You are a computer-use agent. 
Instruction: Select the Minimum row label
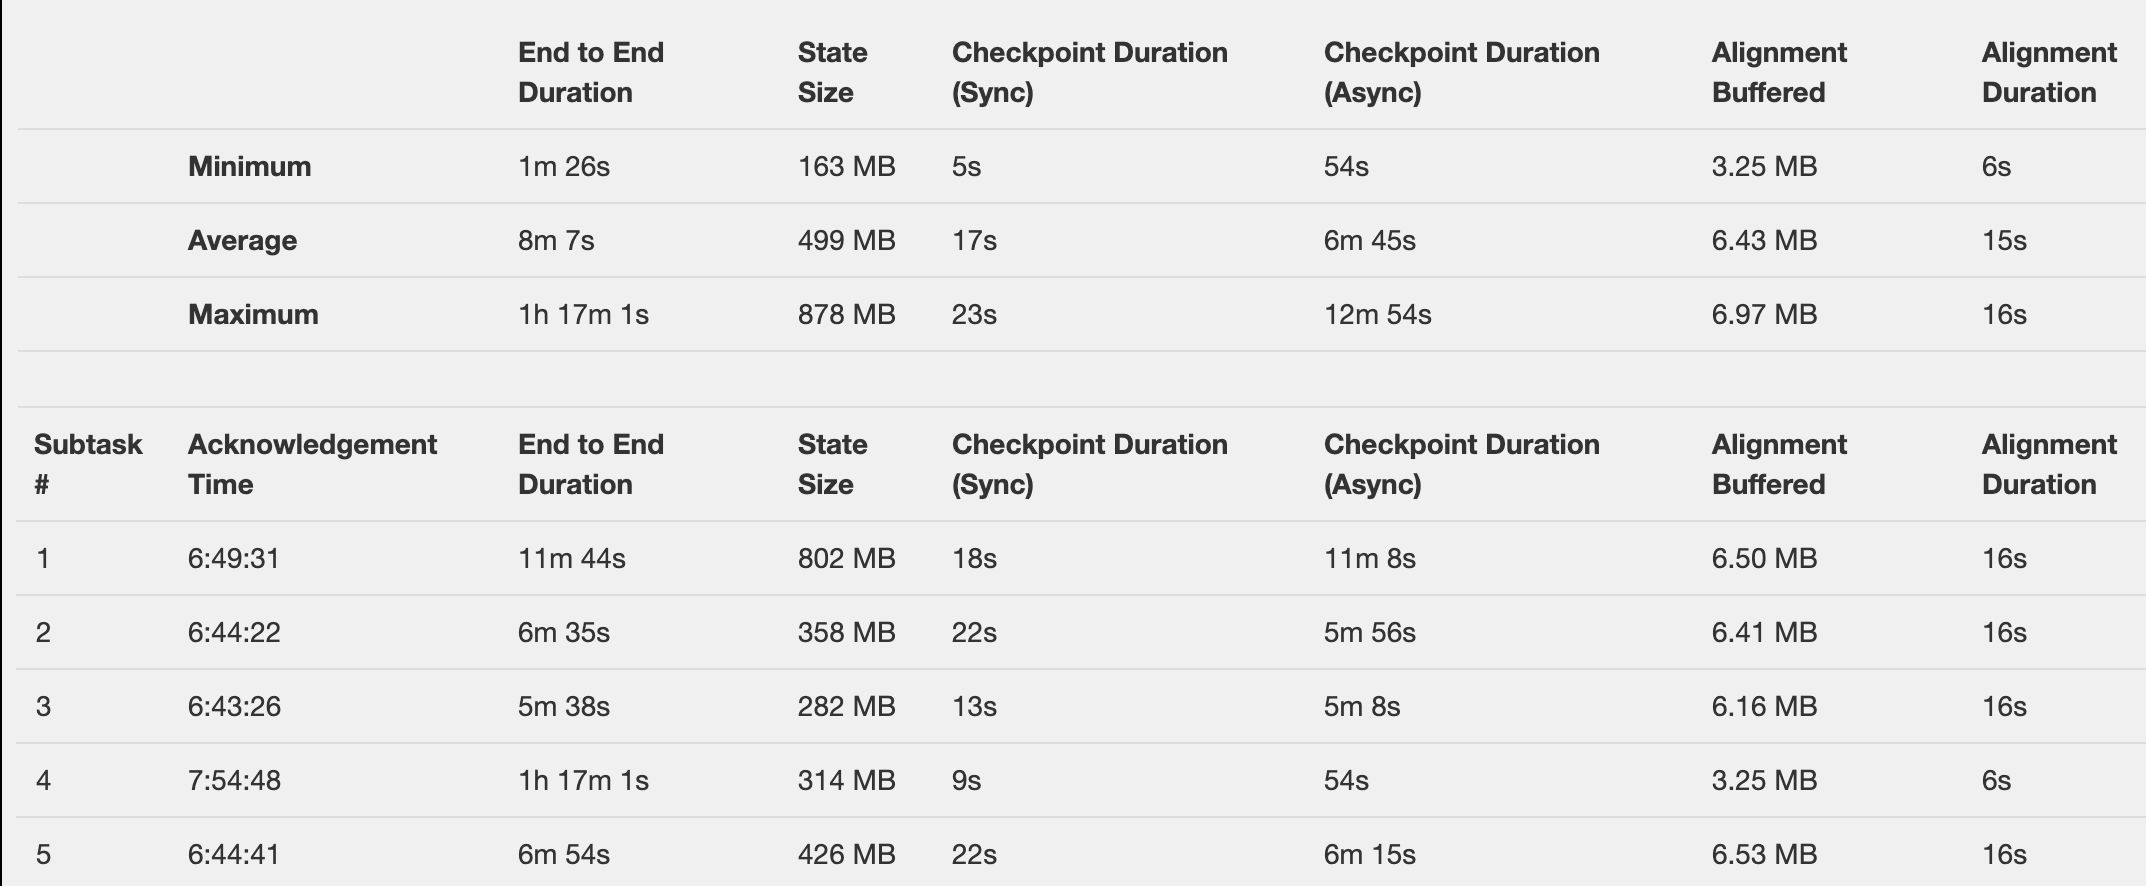point(249,166)
